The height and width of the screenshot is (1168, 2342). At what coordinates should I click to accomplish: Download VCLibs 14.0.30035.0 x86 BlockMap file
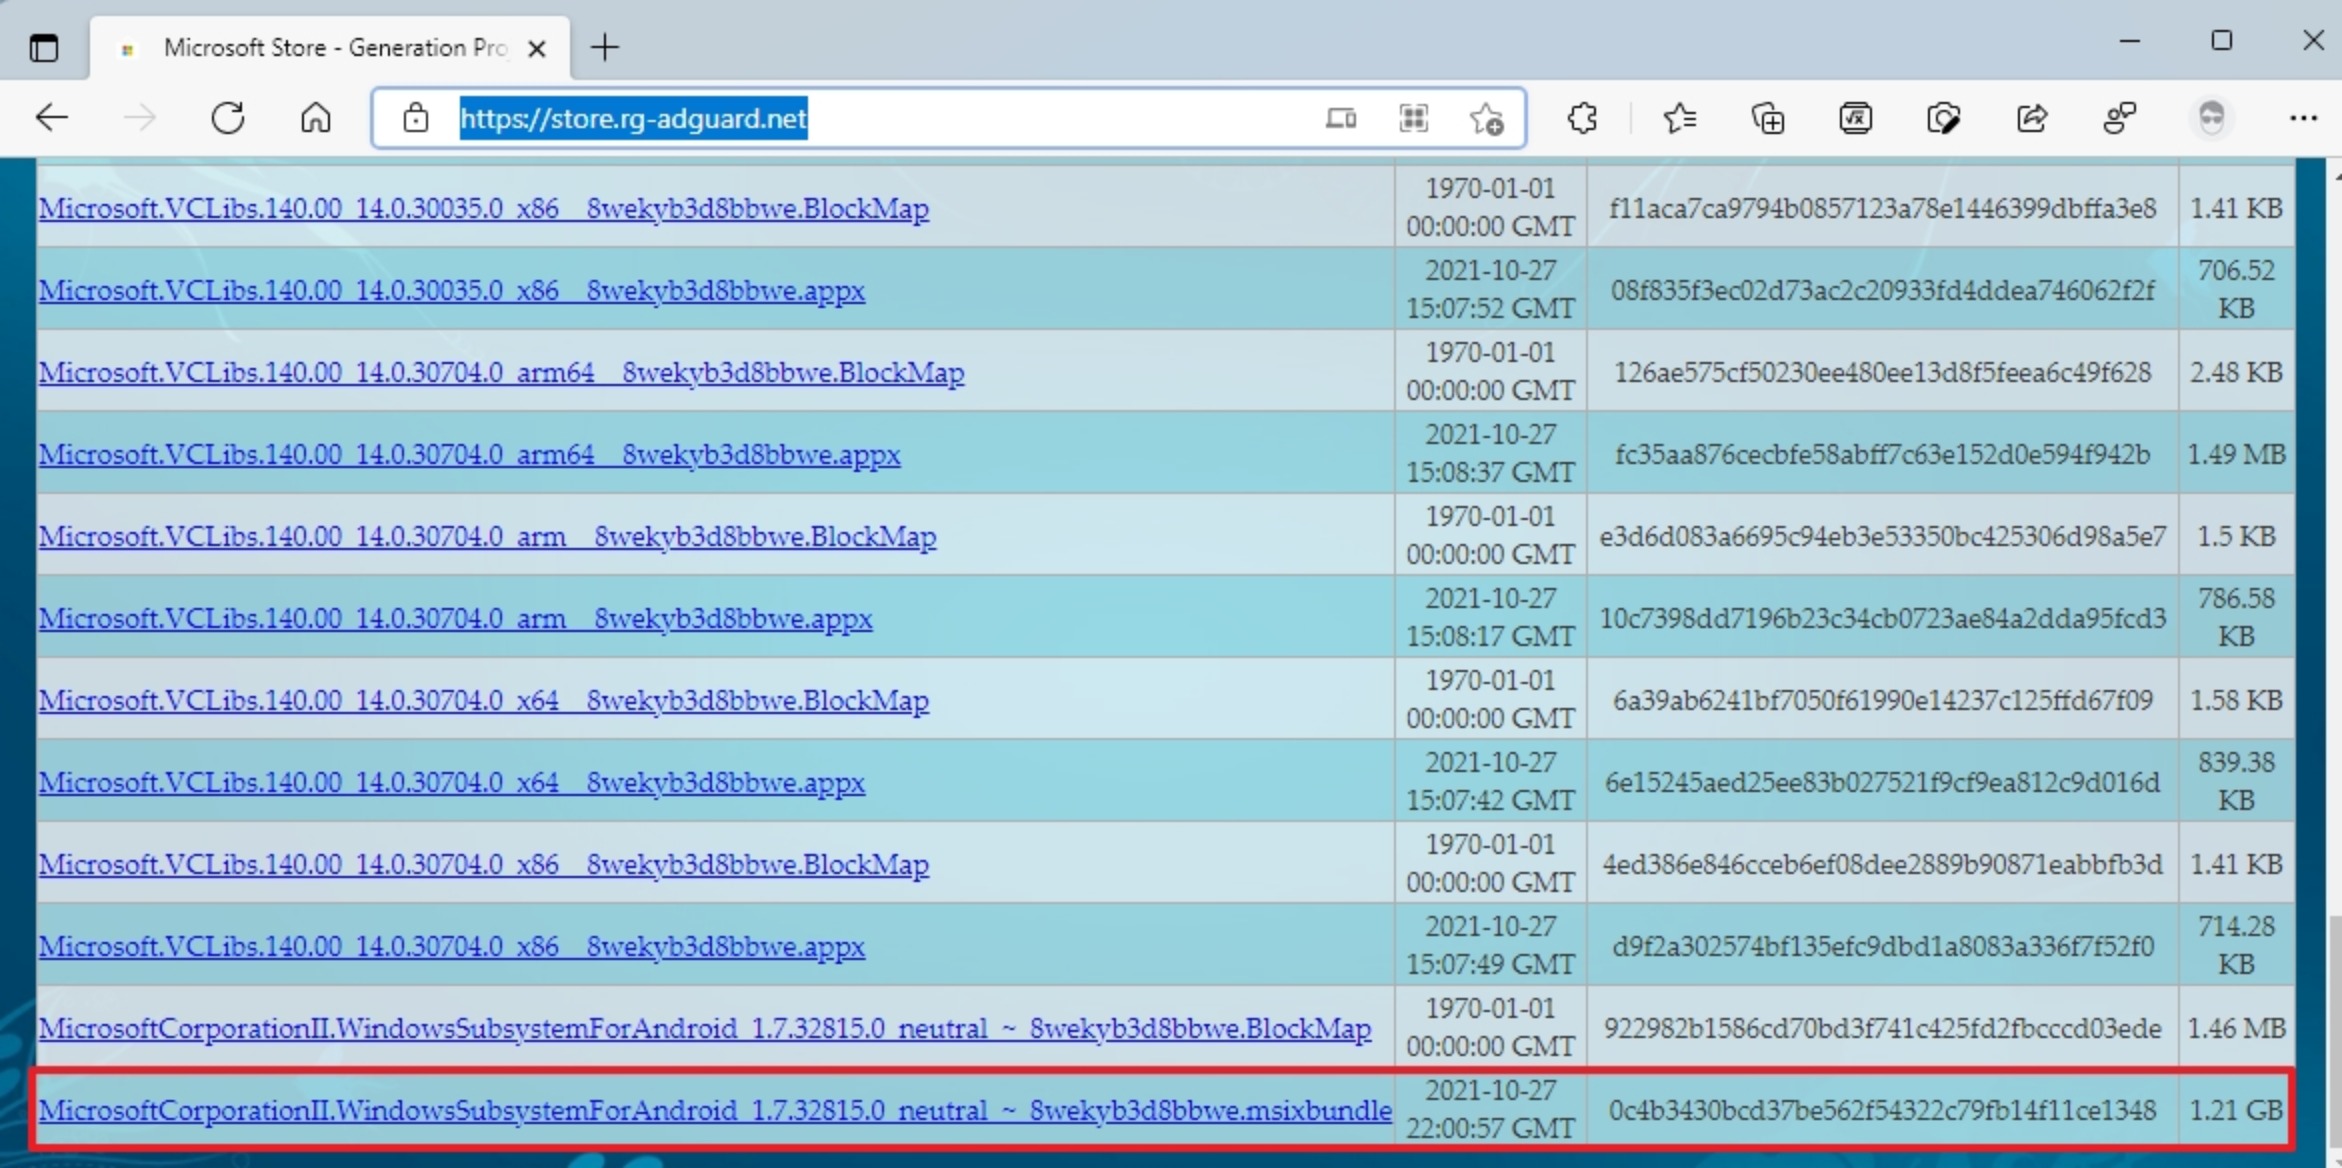(483, 208)
